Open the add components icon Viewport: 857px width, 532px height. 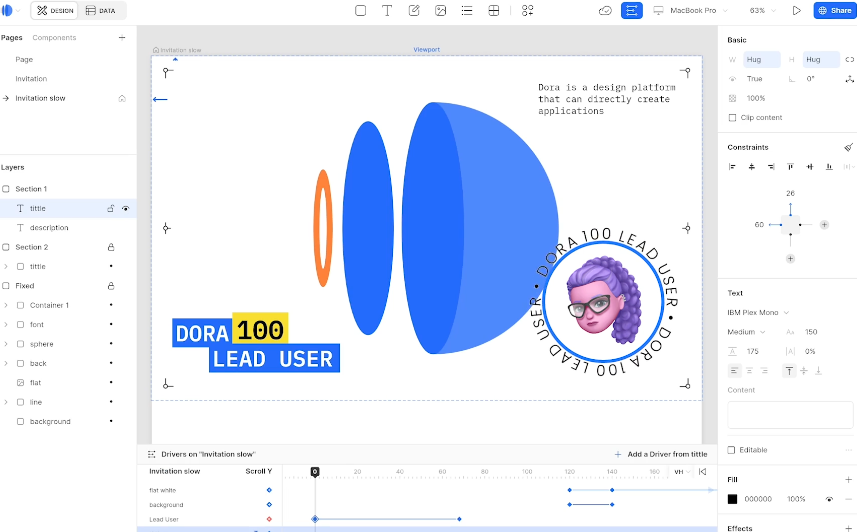click(527, 10)
